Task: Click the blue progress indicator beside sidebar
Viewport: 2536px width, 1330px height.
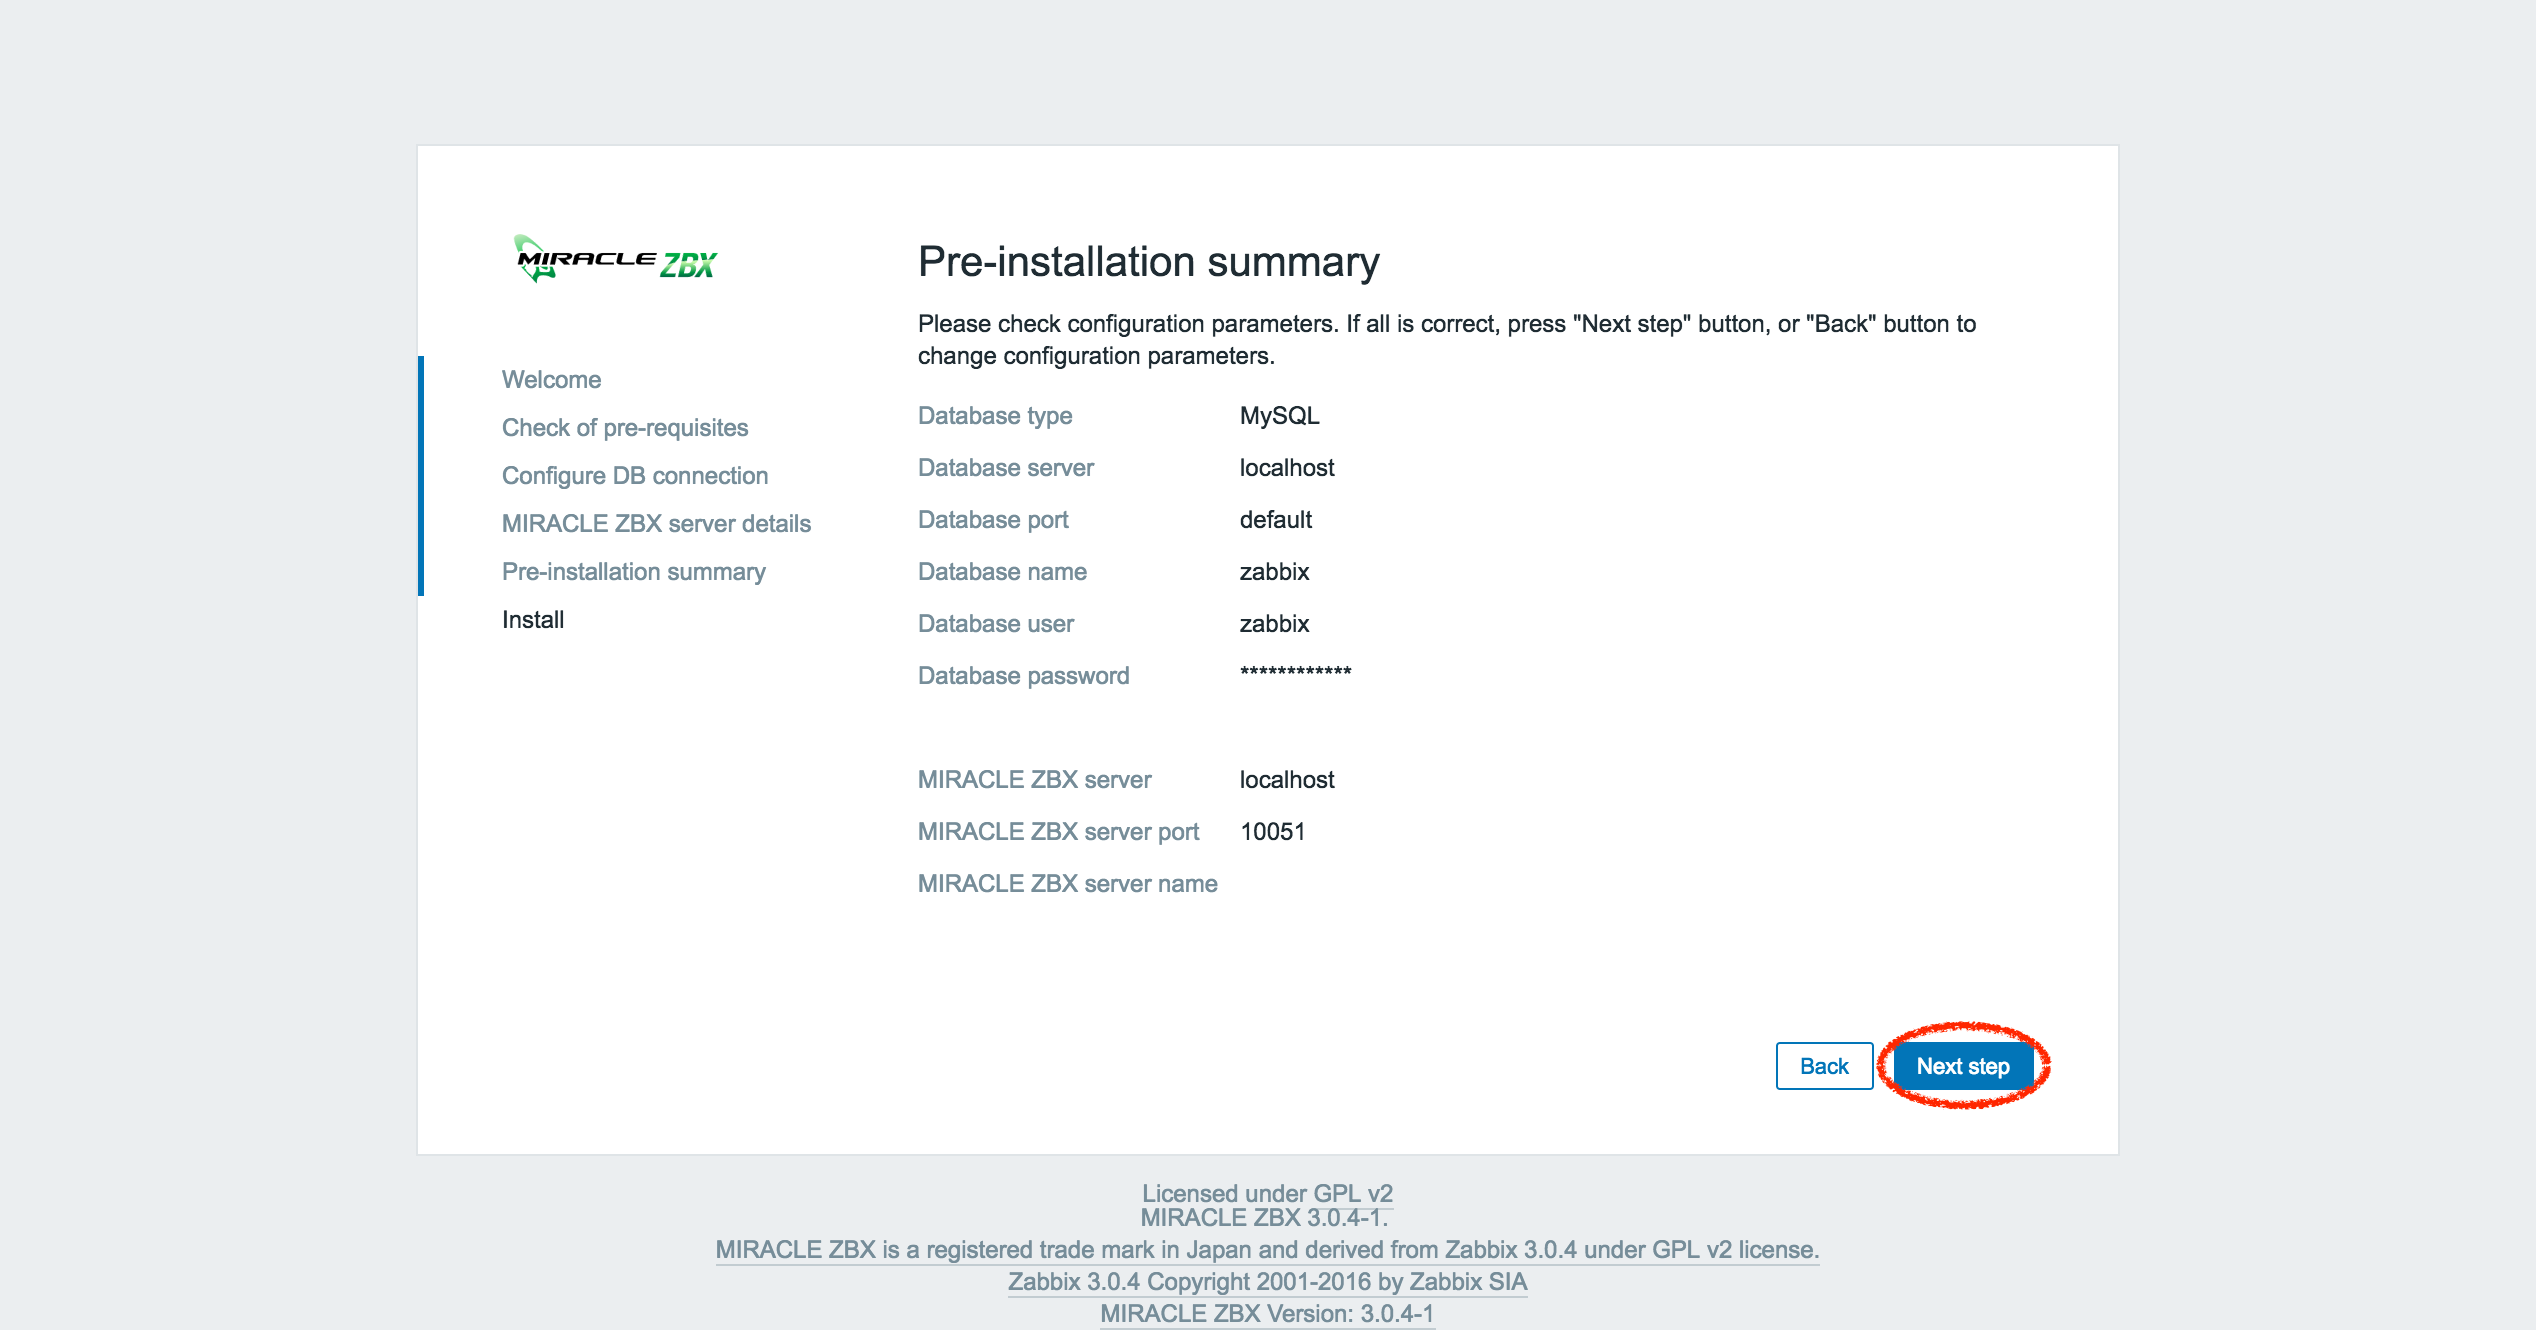Action: click(421, 475)
